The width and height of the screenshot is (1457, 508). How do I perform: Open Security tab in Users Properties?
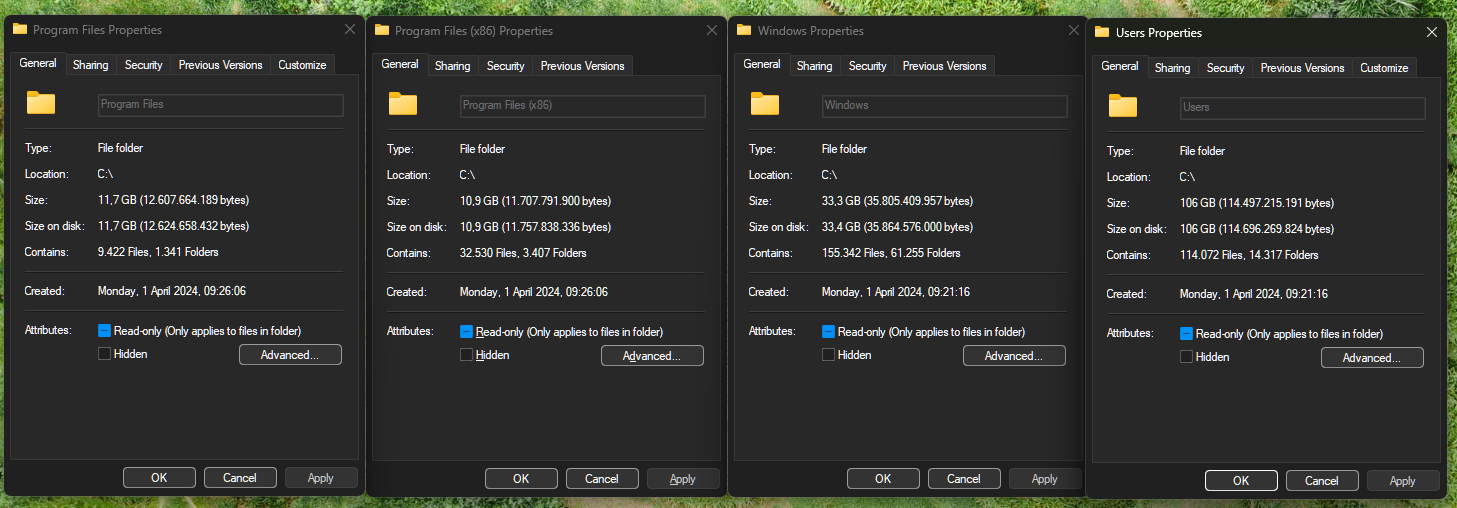click(x=1225, y=68)
